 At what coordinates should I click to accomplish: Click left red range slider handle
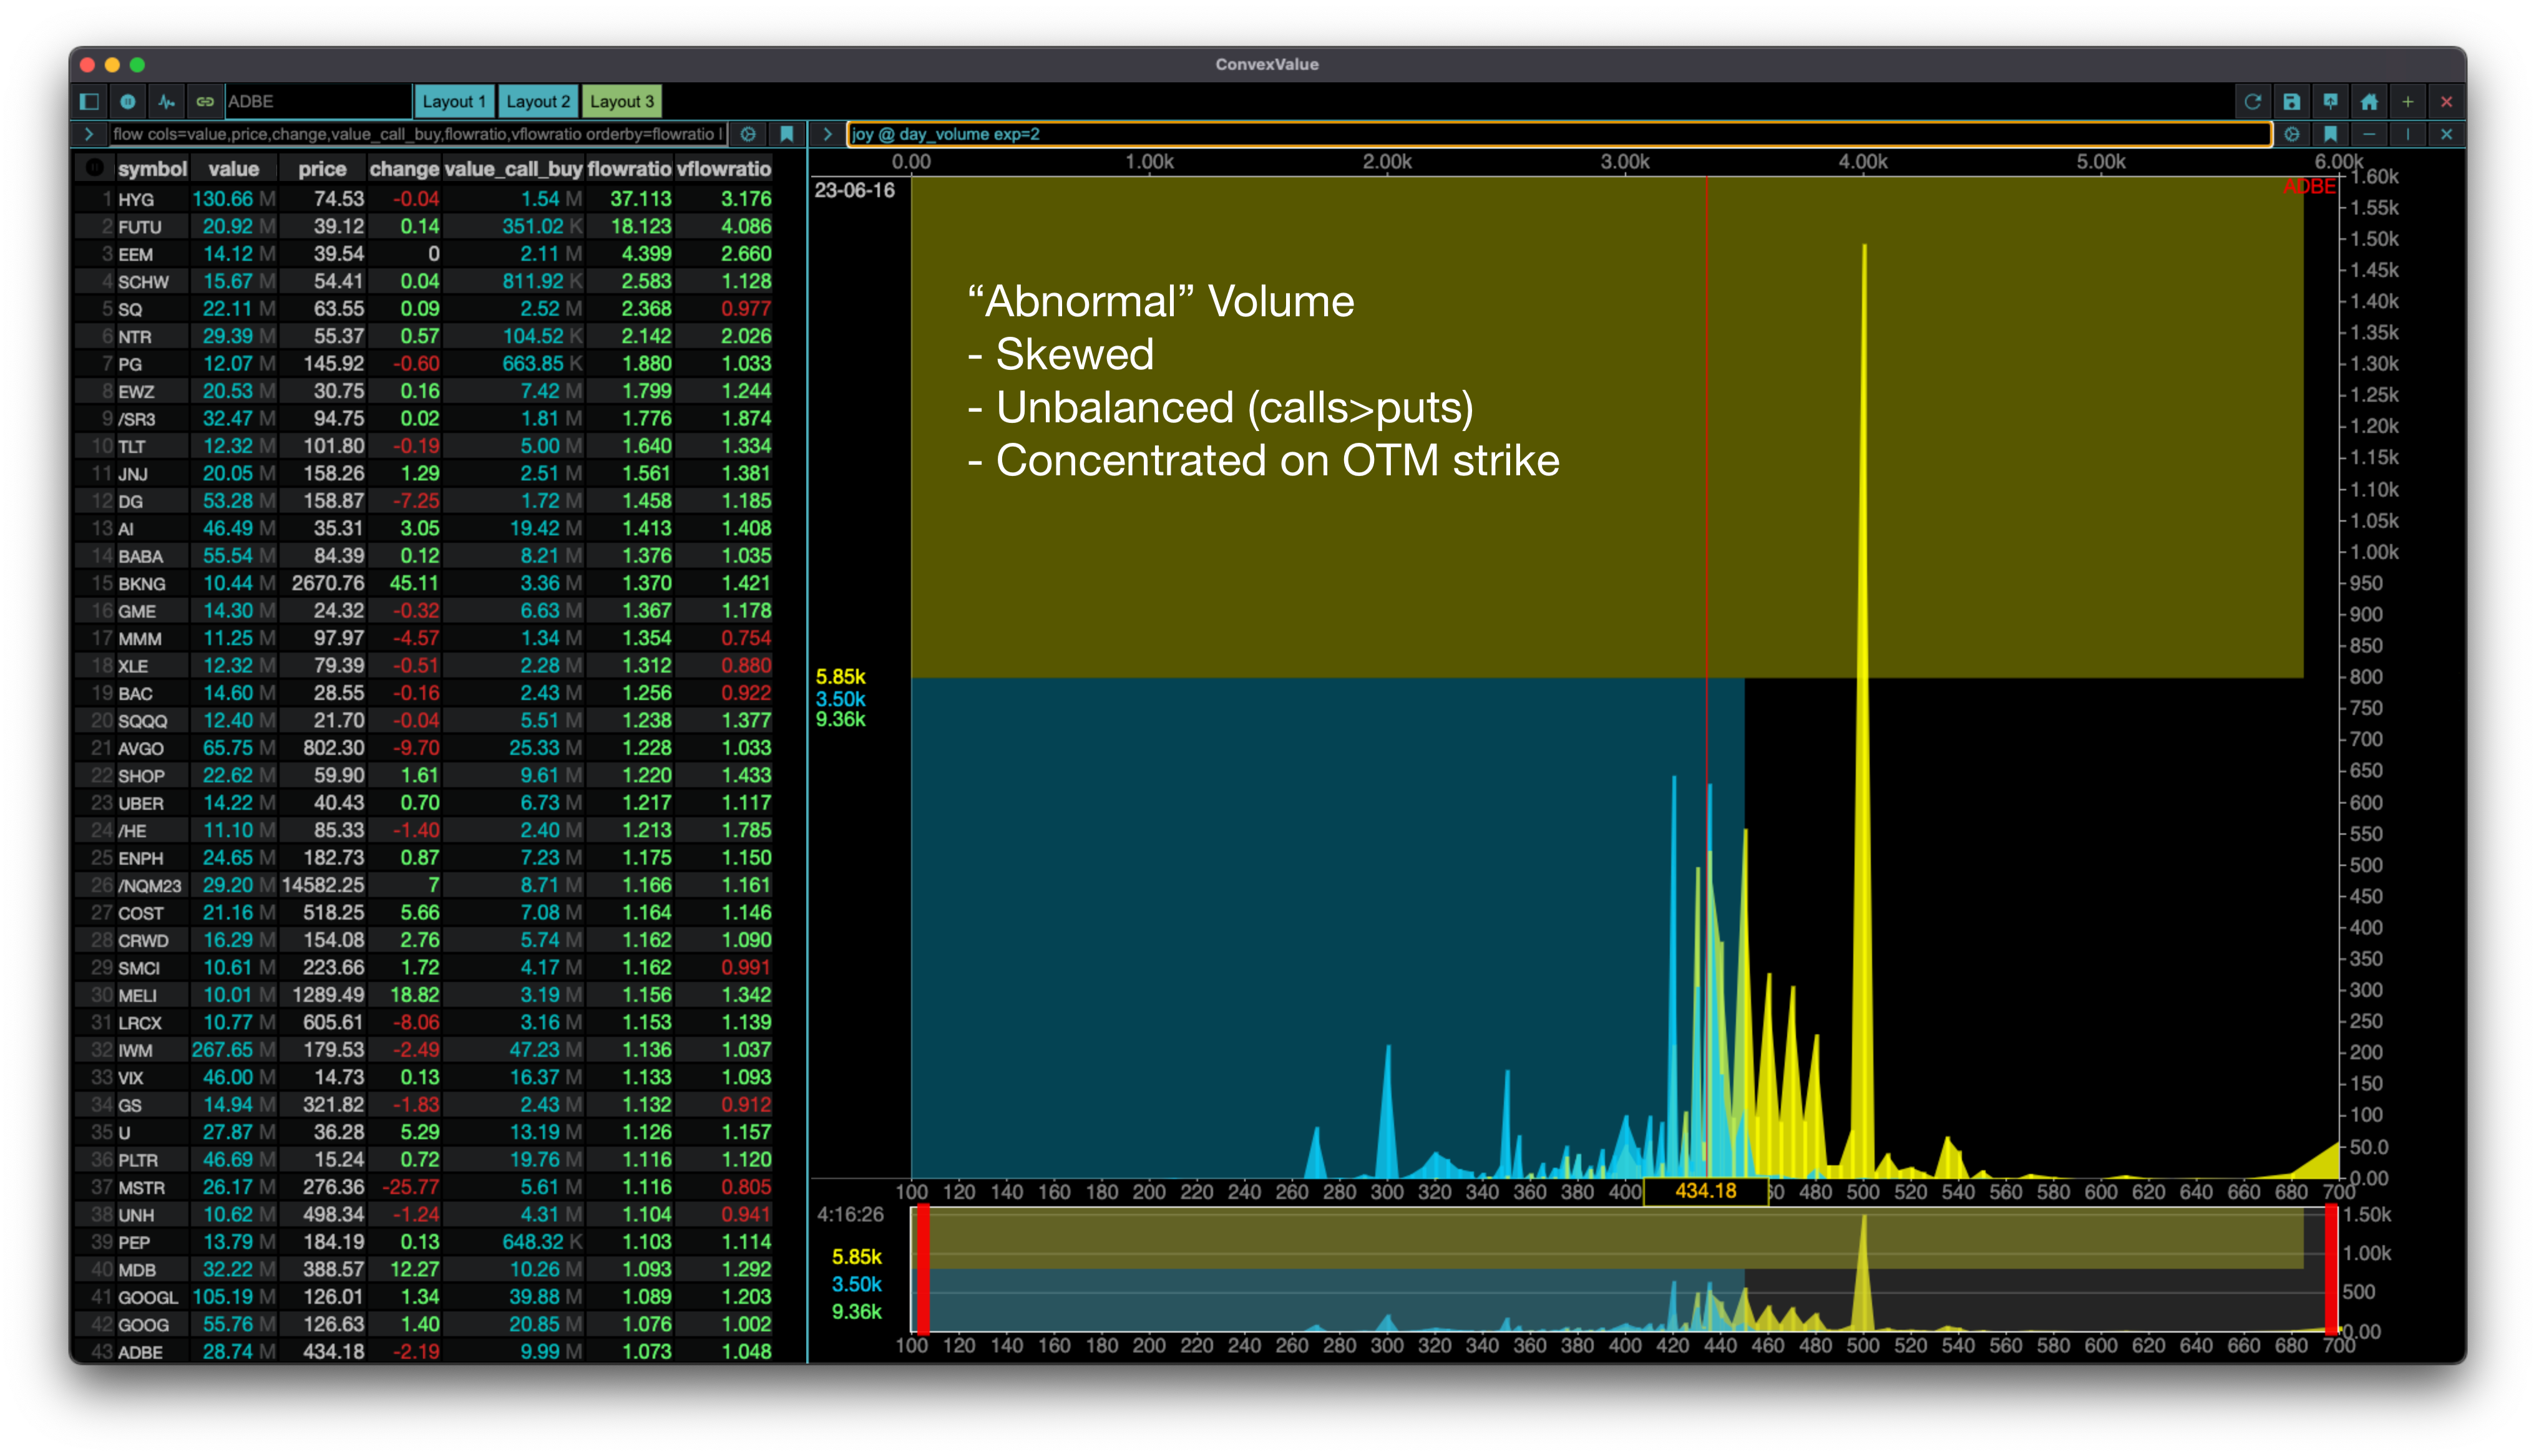coord(923,1270)
